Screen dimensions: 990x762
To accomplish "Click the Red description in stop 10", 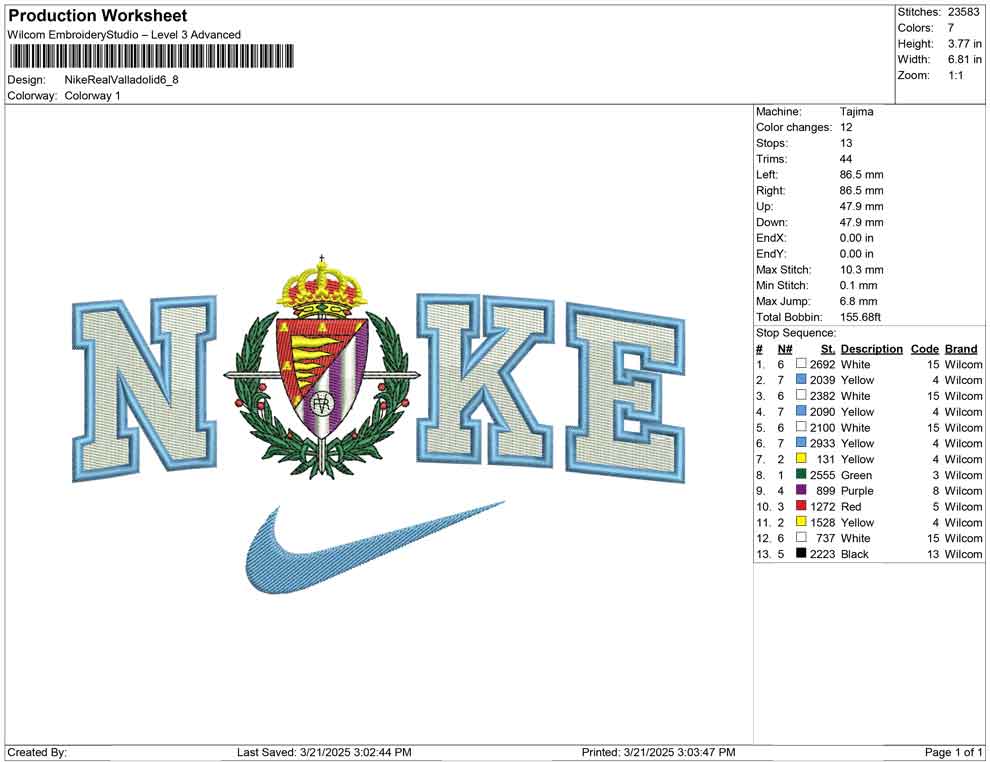I will pyautogui.click(x=850, y=506).
